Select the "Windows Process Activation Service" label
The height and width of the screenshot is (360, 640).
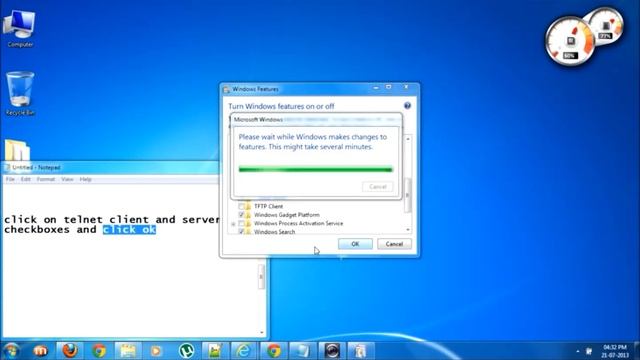(298, 224)
